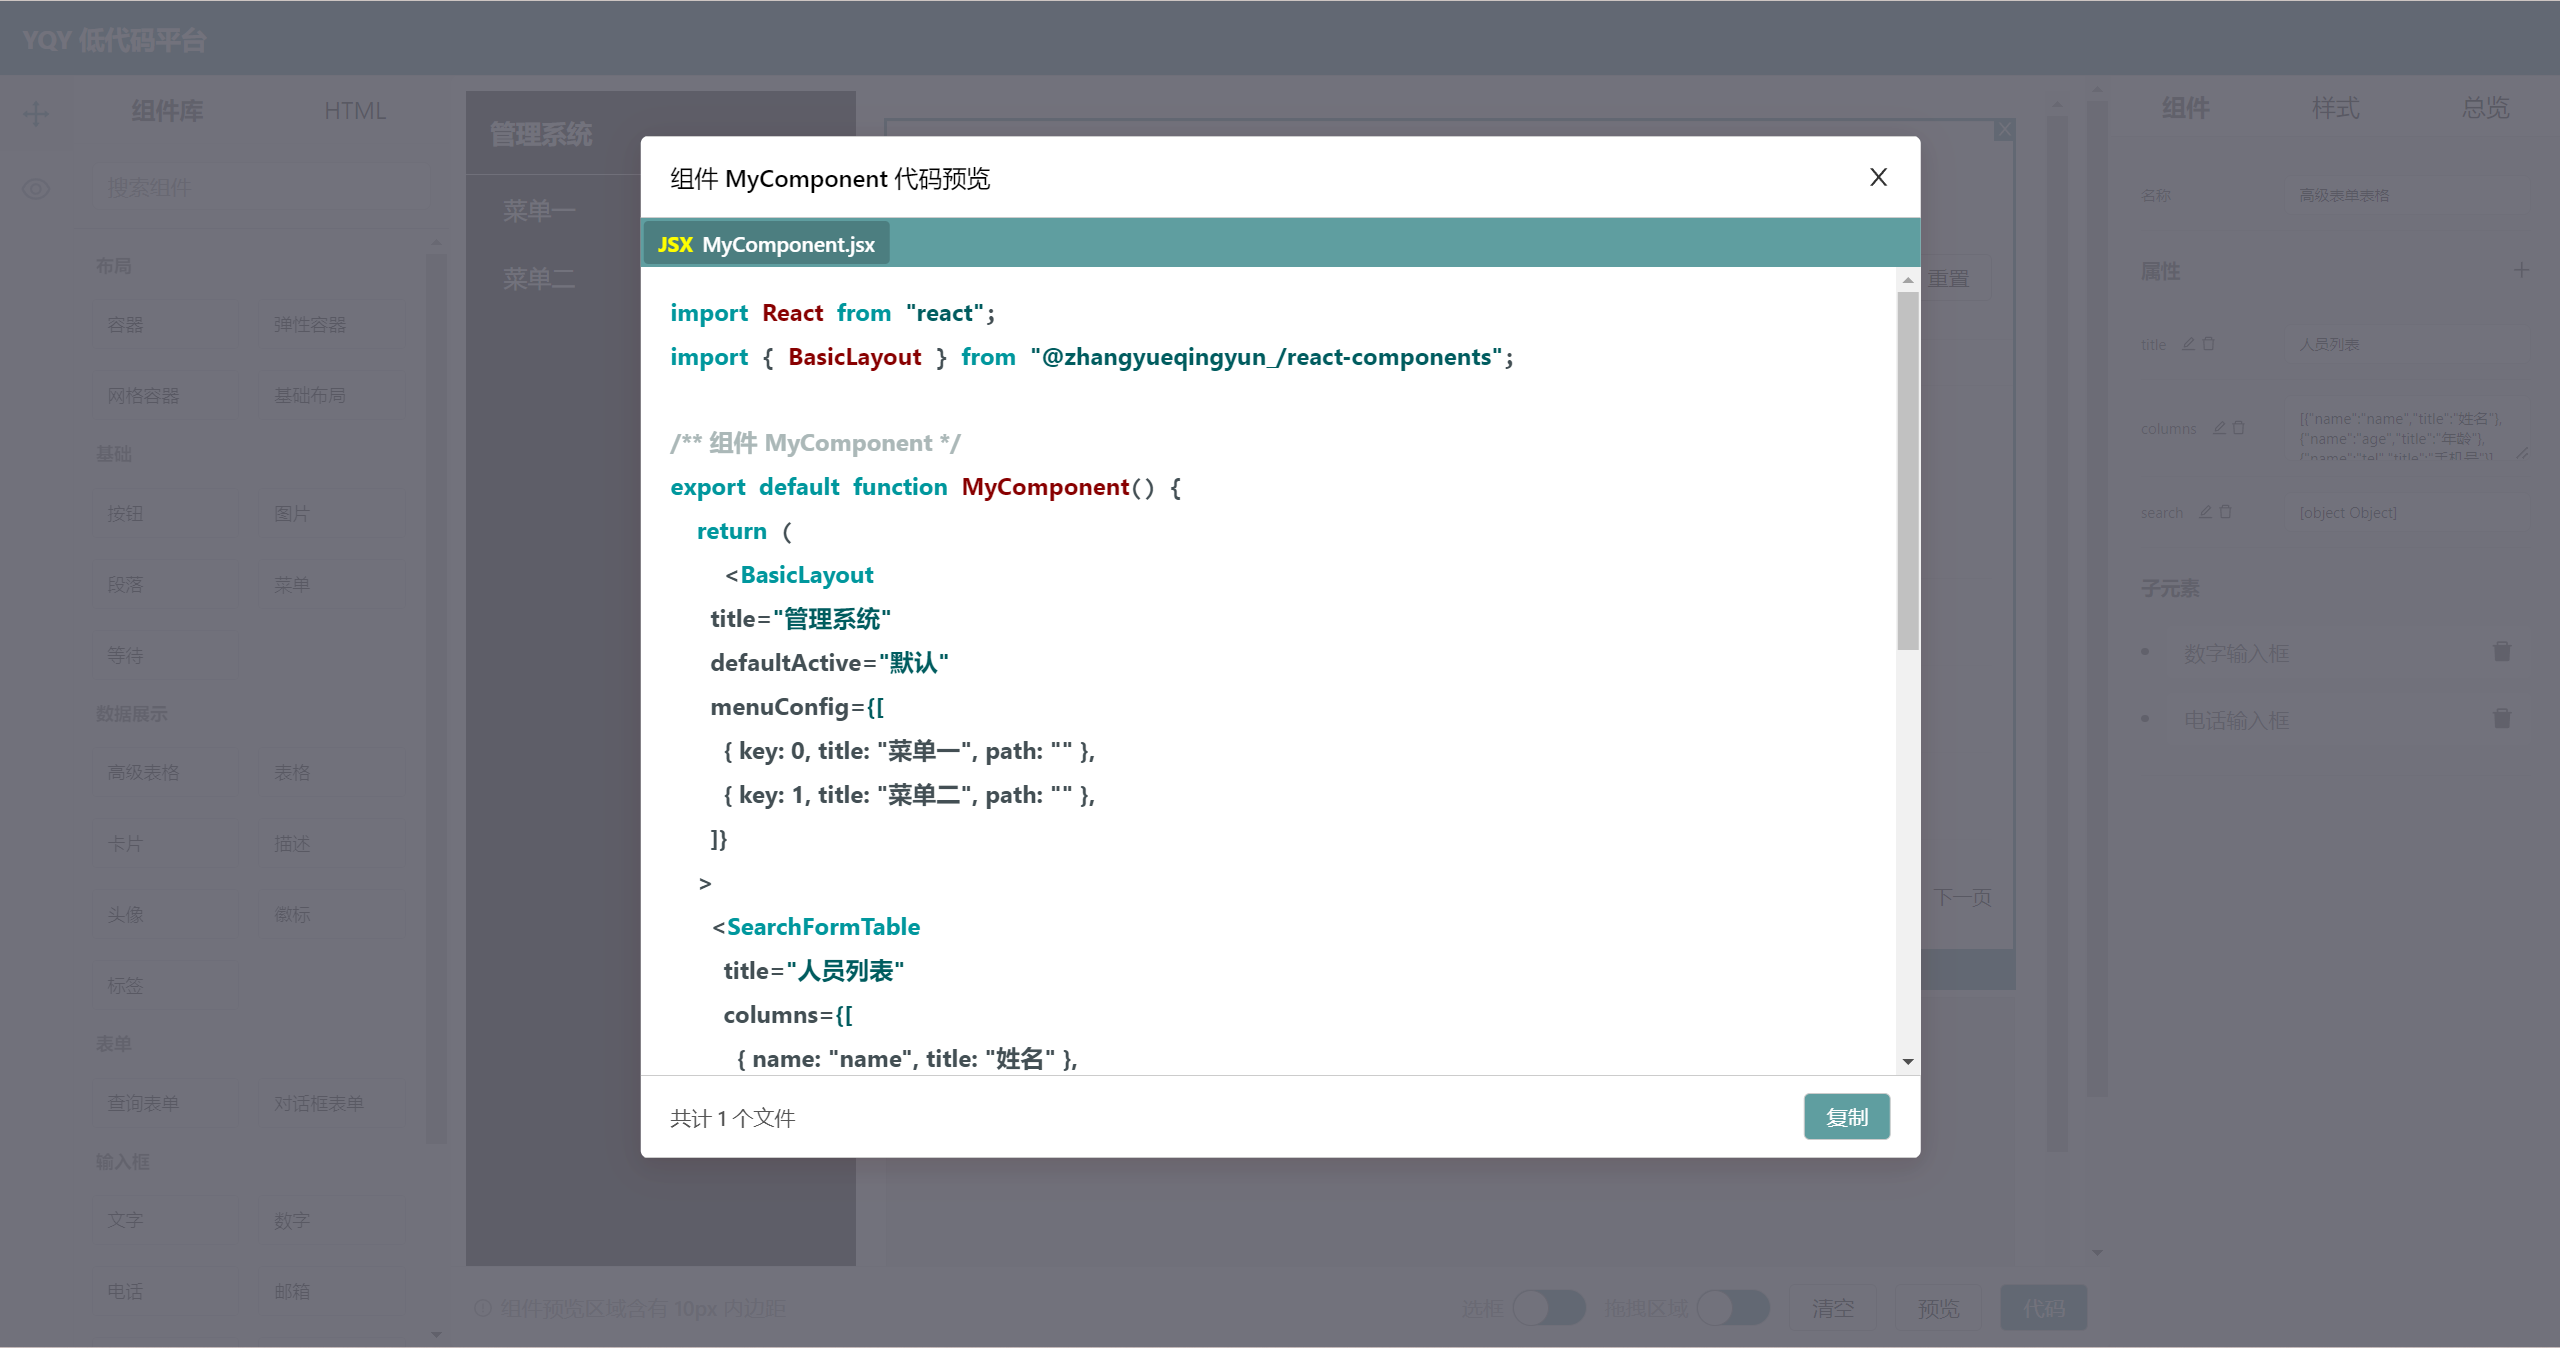Pick the 邮箱 component
Screen dimensions: 2560x1348
pyautogui.click(x=330, y=1292)
